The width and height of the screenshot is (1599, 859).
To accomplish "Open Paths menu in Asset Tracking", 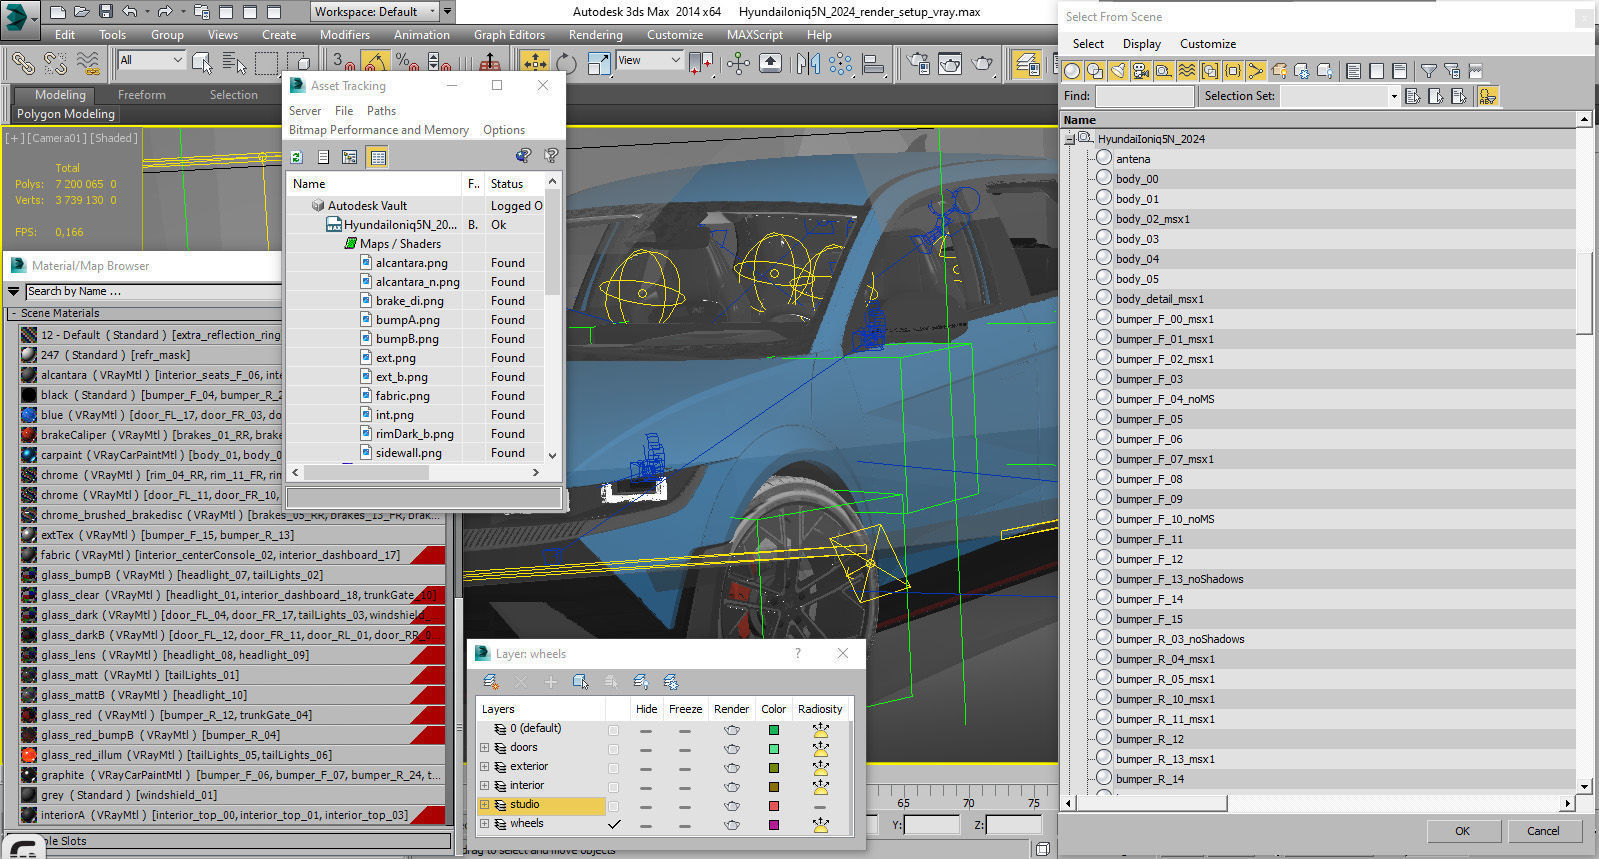I will pos(381,111).
